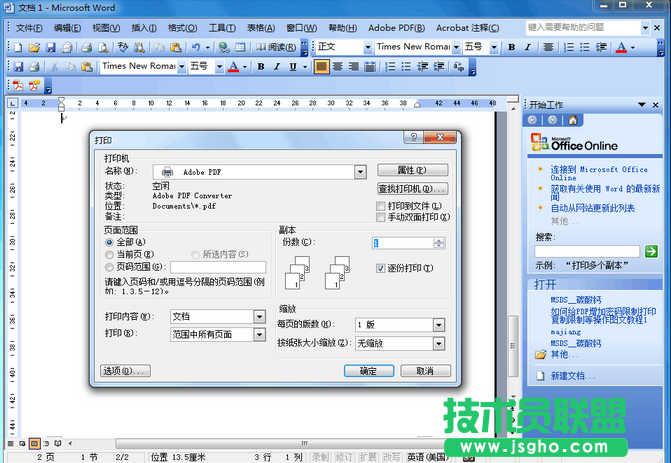Screen dimensions: 671x463
Task: Switch to Outline view button
Action: [x=46, y=443]
